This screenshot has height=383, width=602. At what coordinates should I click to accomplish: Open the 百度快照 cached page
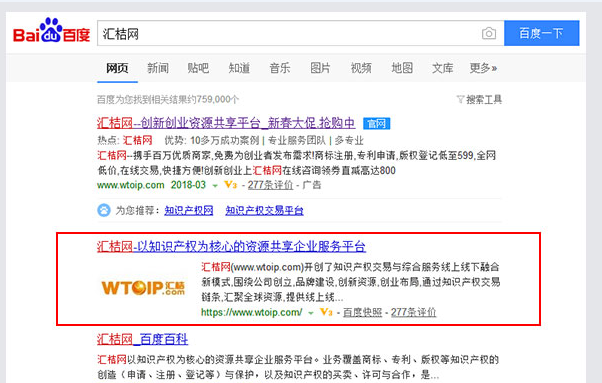[x=362, y=312]
